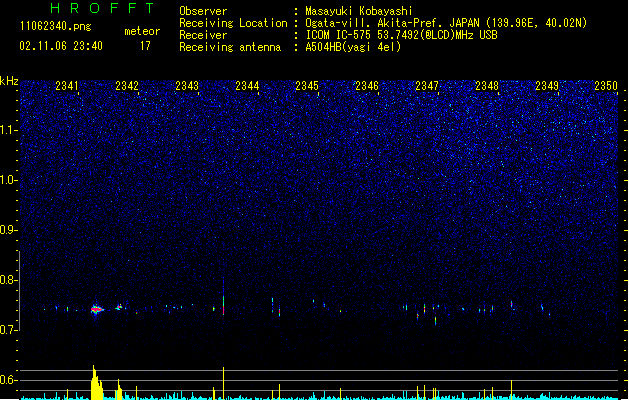Click the 2342 time marker
This screenshot has width=629, height=400.
point(127,86)
